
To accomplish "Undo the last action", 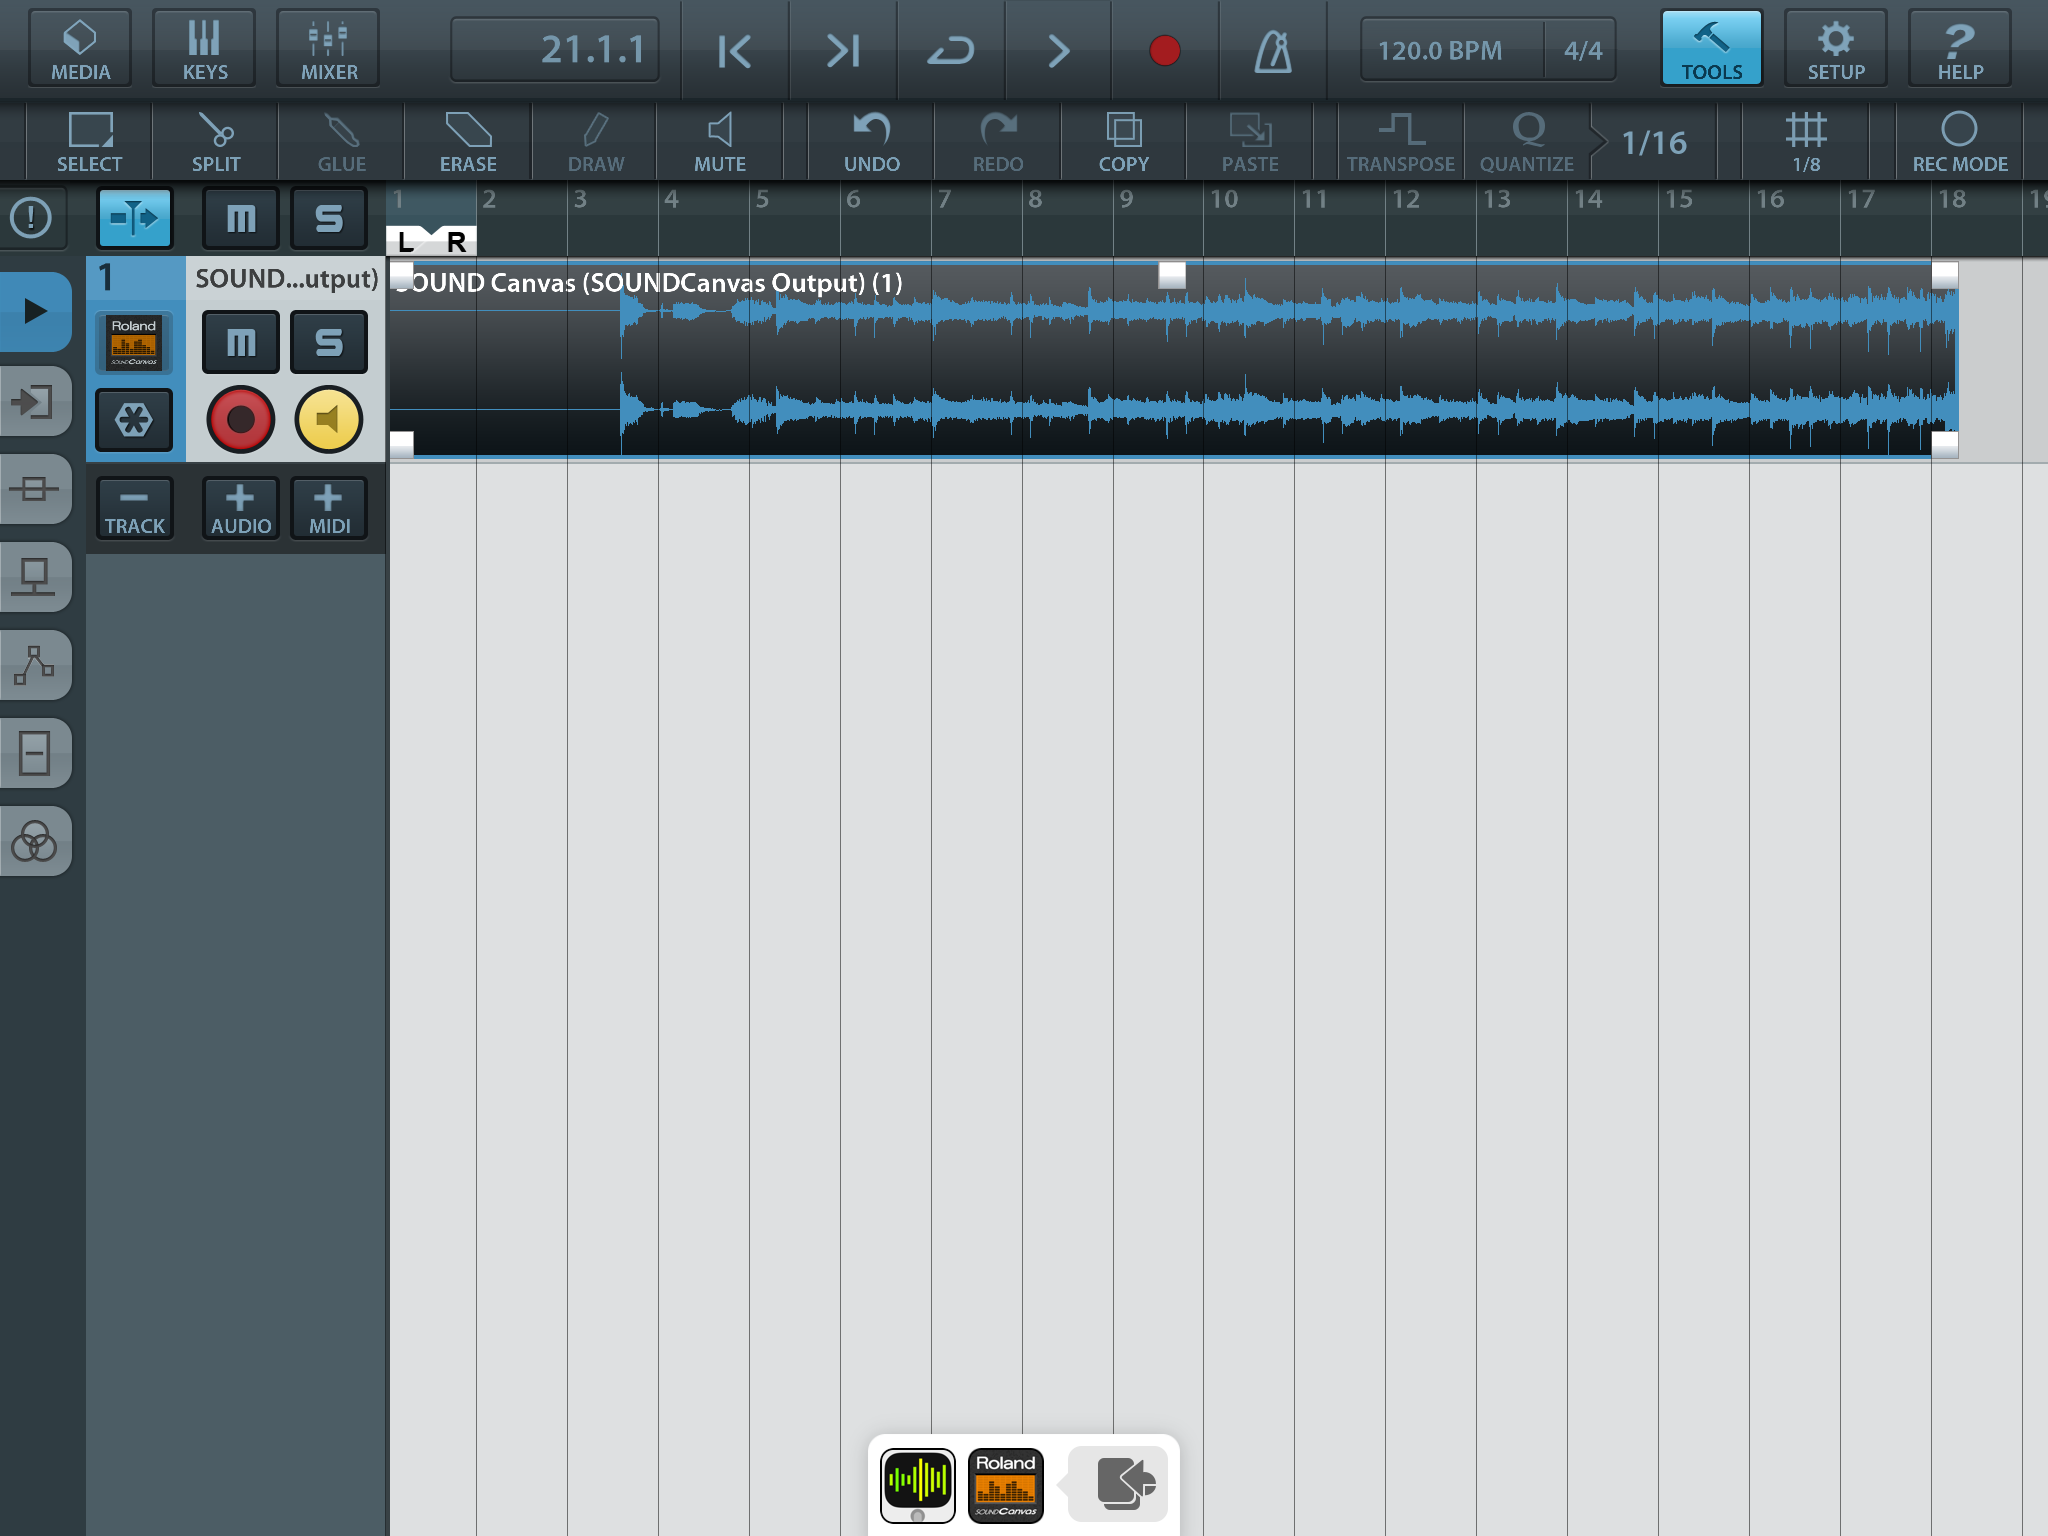I will [872, 142].
